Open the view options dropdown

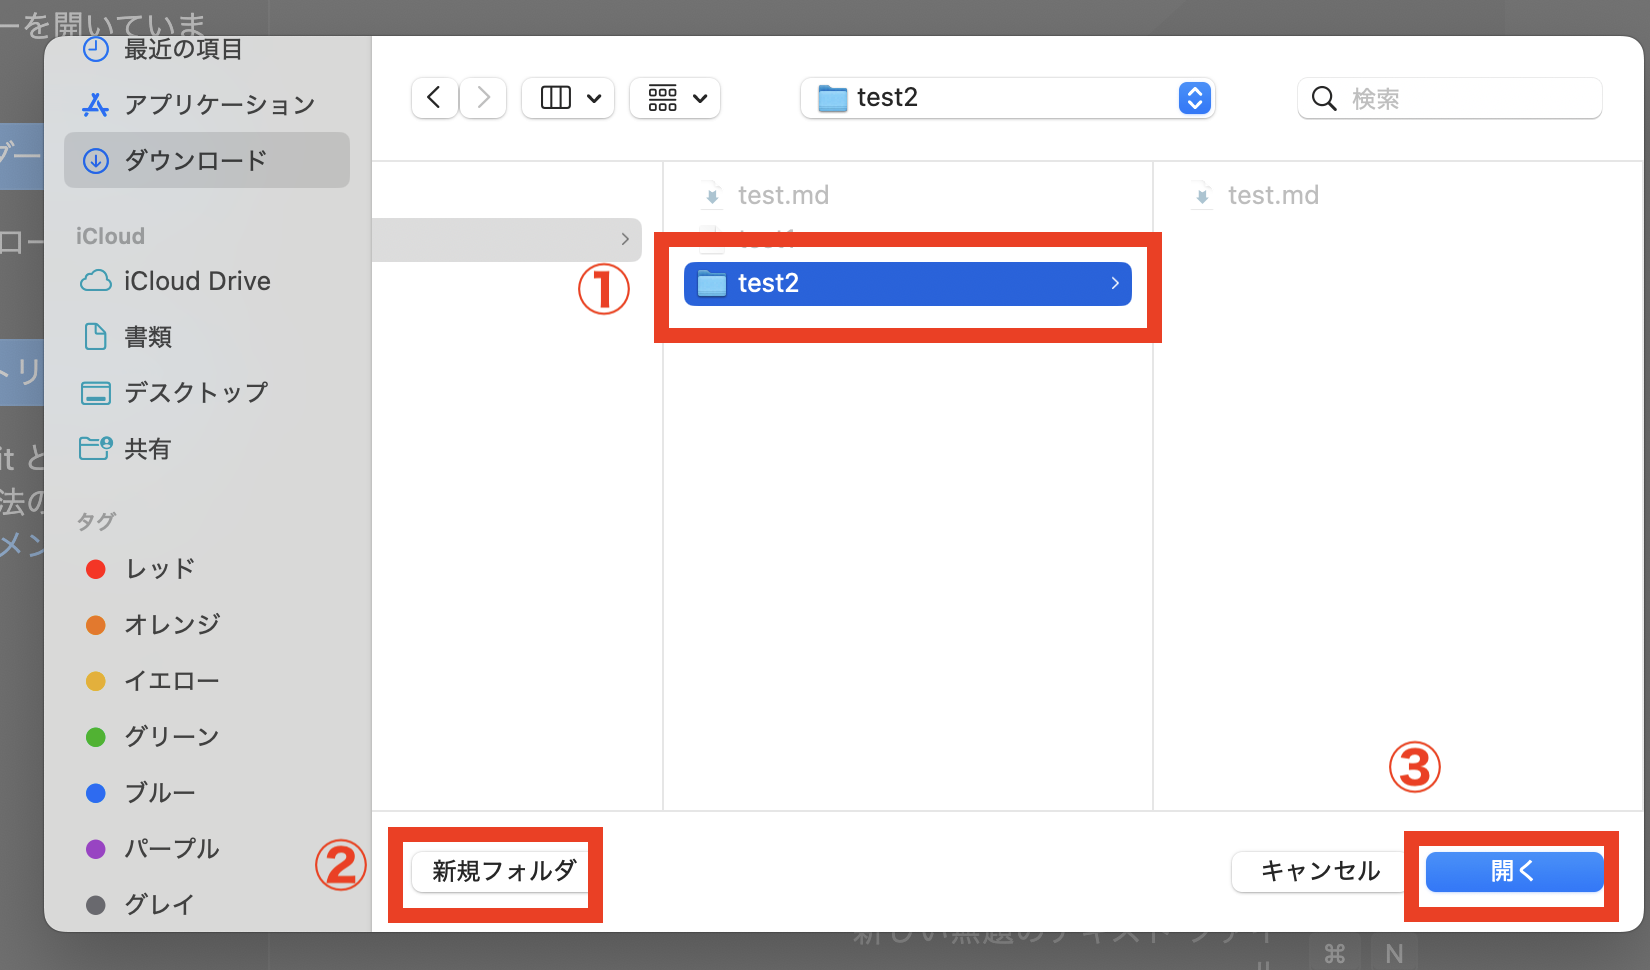pos(567,97)
